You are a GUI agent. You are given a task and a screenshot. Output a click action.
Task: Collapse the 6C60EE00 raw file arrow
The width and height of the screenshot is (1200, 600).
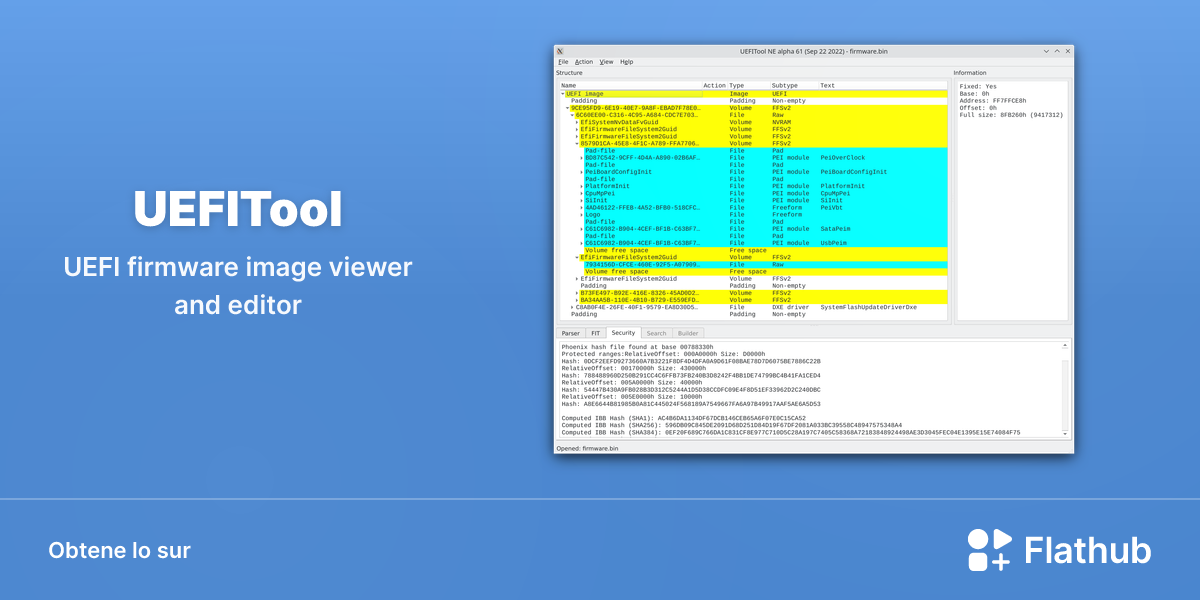tap(572, 115)
